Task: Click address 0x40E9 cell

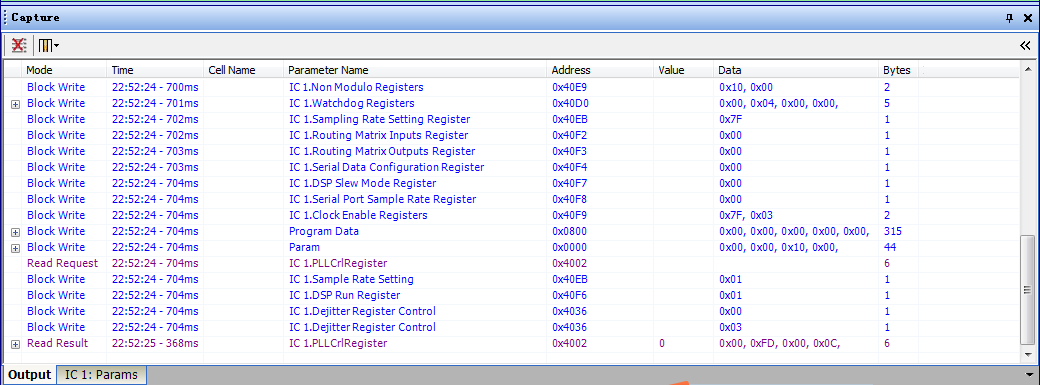Action: point(570,87)
